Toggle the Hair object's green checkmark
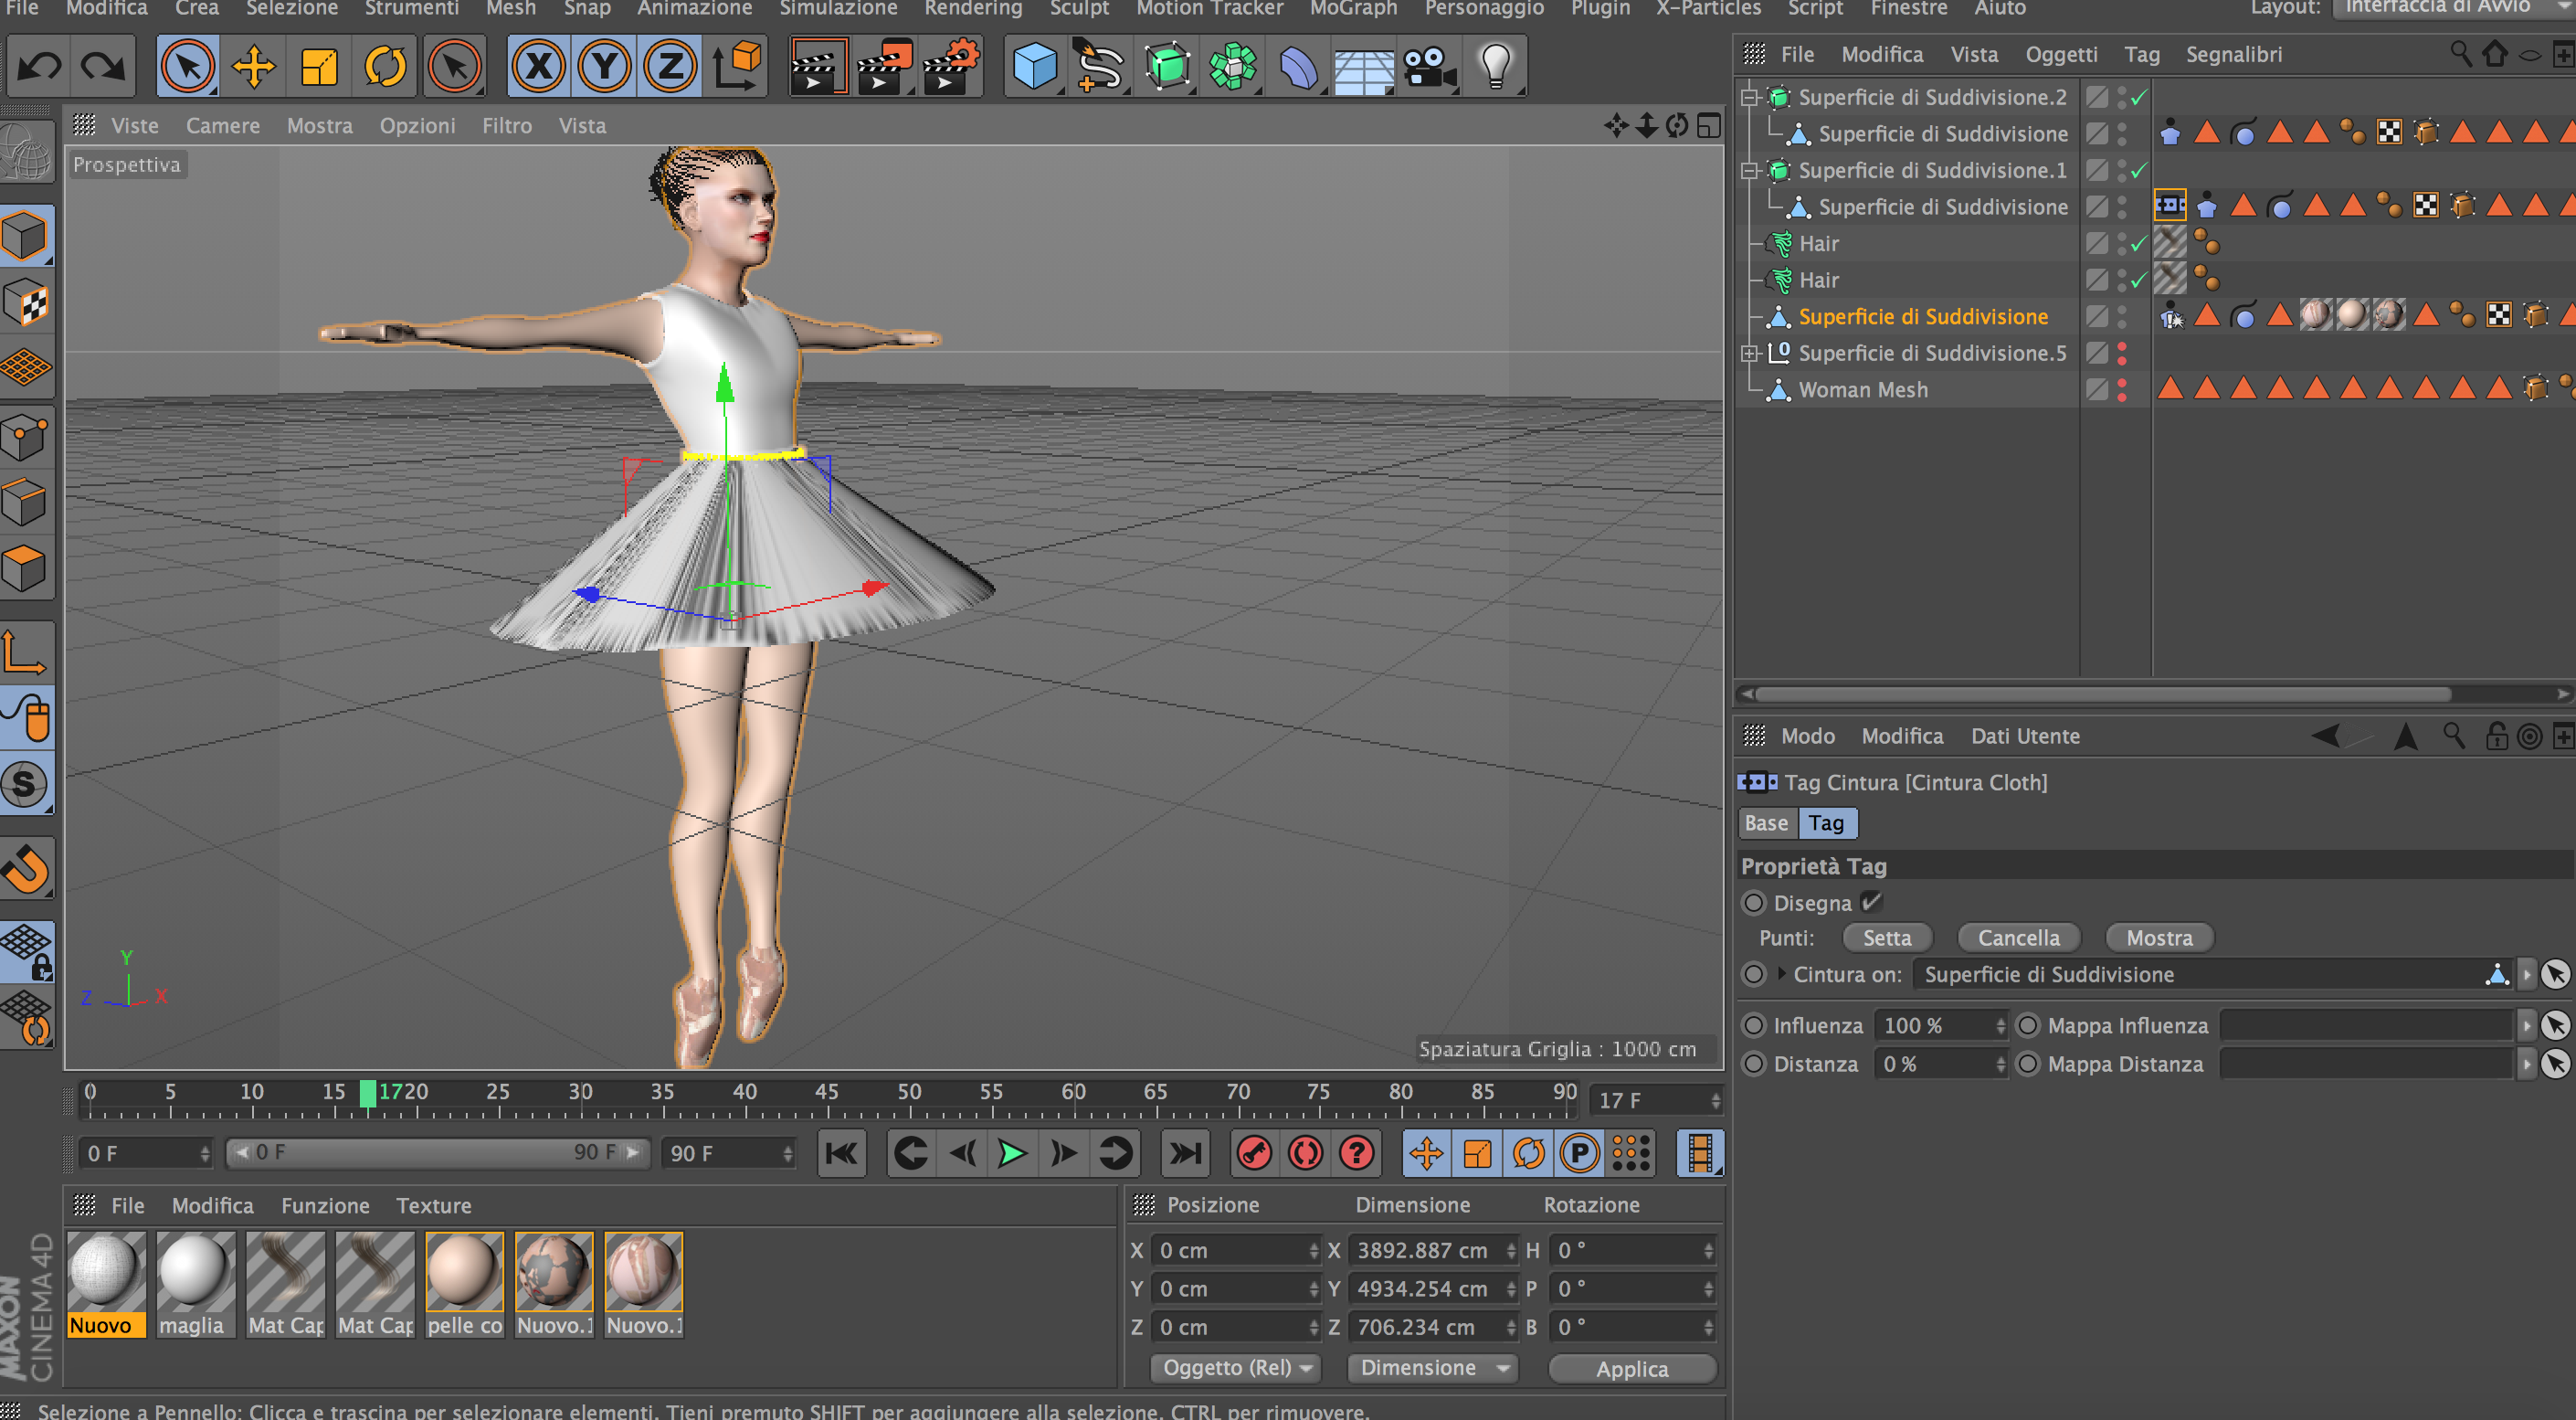The width and height of the screenshot is (2576, 1420). pos(2138,244)
